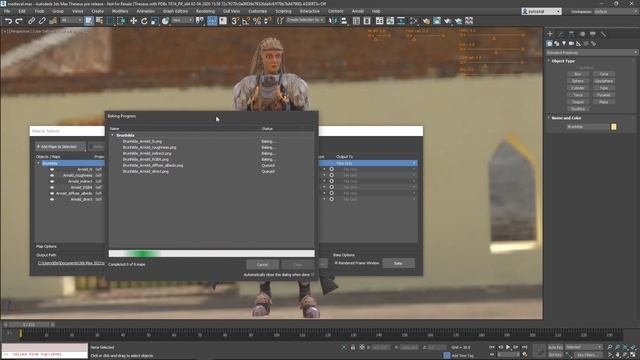Toggle the Angle Snap icon
The width and height of the screenshot is (640, 360).
[246, 20]
